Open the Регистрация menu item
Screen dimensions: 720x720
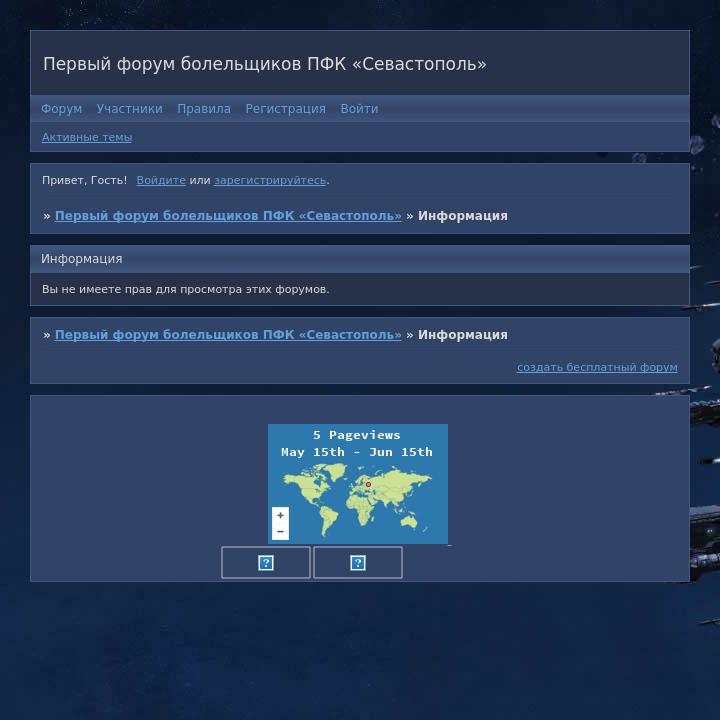click(286, 109)
